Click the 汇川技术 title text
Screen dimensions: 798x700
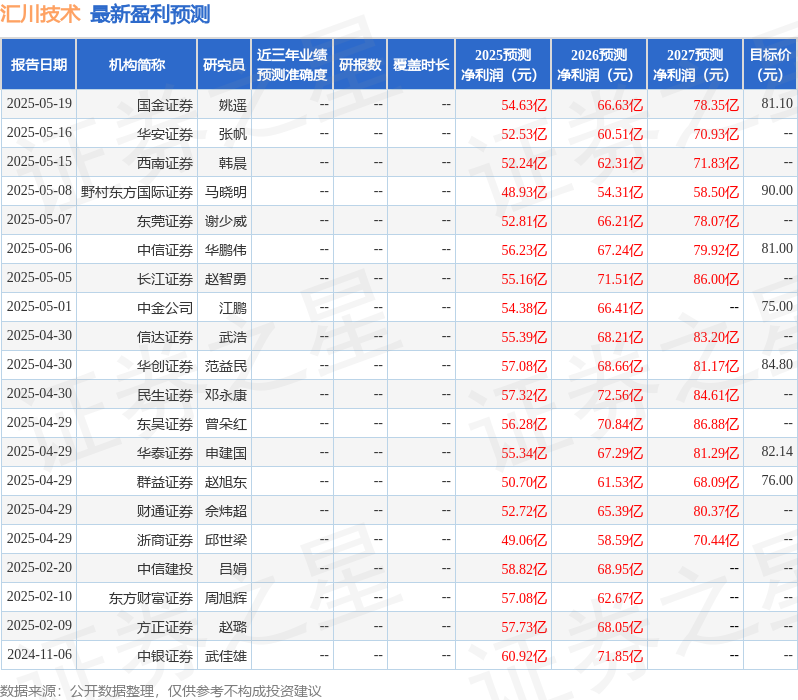(40, 14)
